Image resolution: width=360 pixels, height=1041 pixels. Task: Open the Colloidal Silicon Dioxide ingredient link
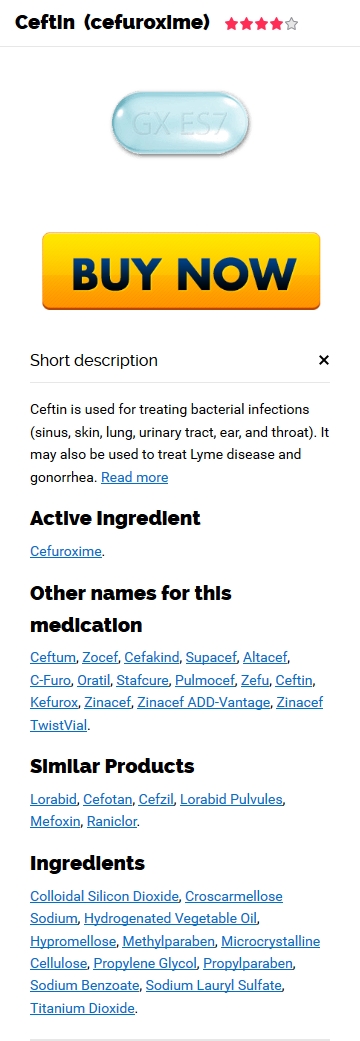pyautogui.click(x=104, y=896)
